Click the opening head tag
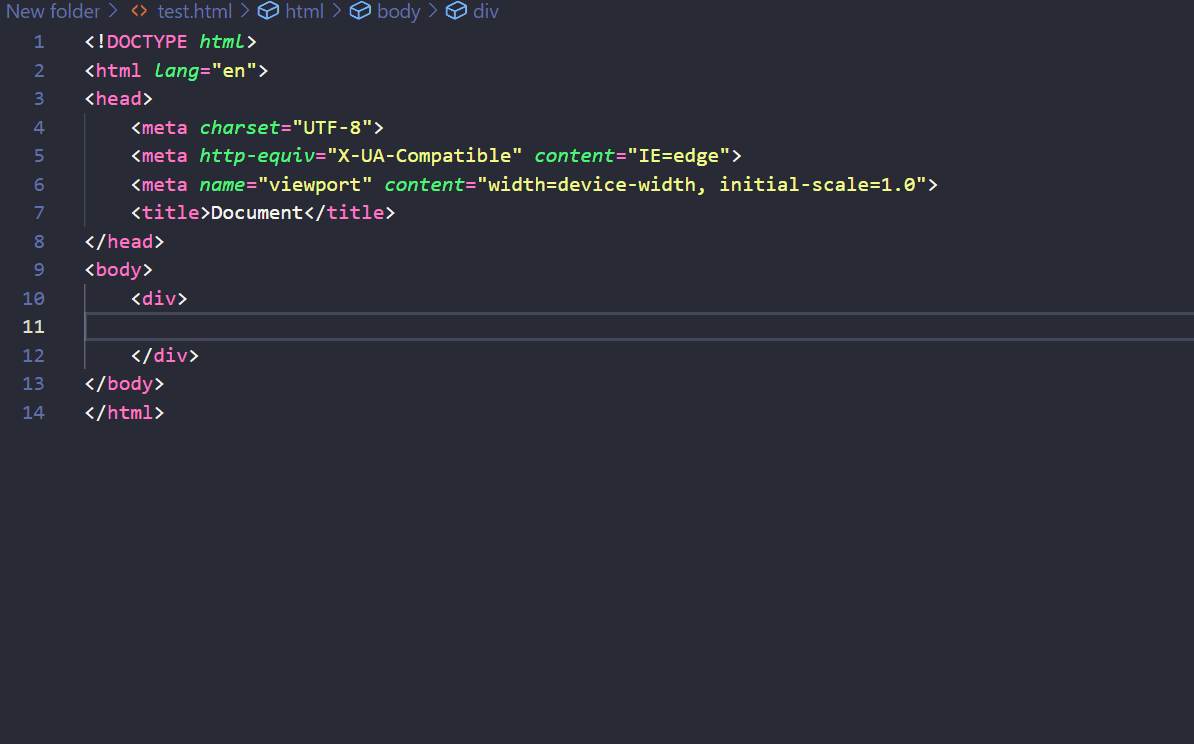Screen dimensions: 1194x744 point(119,99)
